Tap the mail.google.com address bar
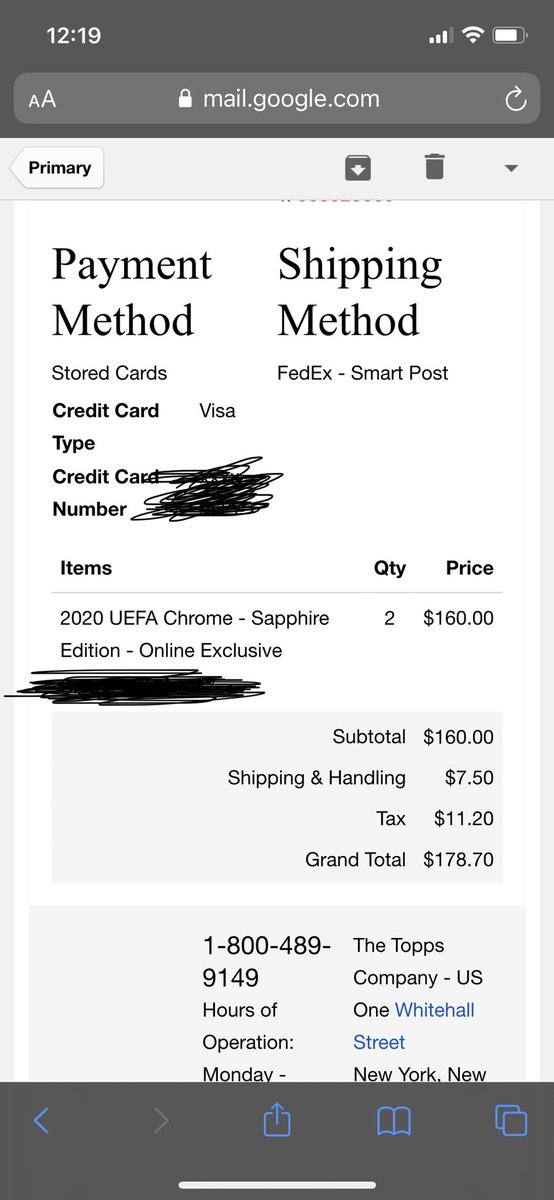The height and width of the screenshot is (1200, 554). [x=277, y=99]
